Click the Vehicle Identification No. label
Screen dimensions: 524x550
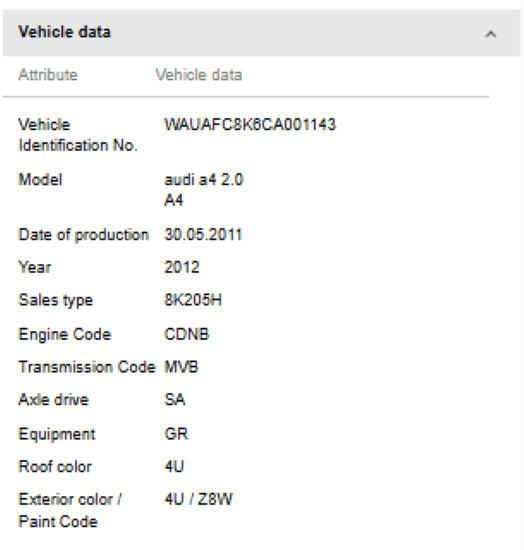[78, 135]
